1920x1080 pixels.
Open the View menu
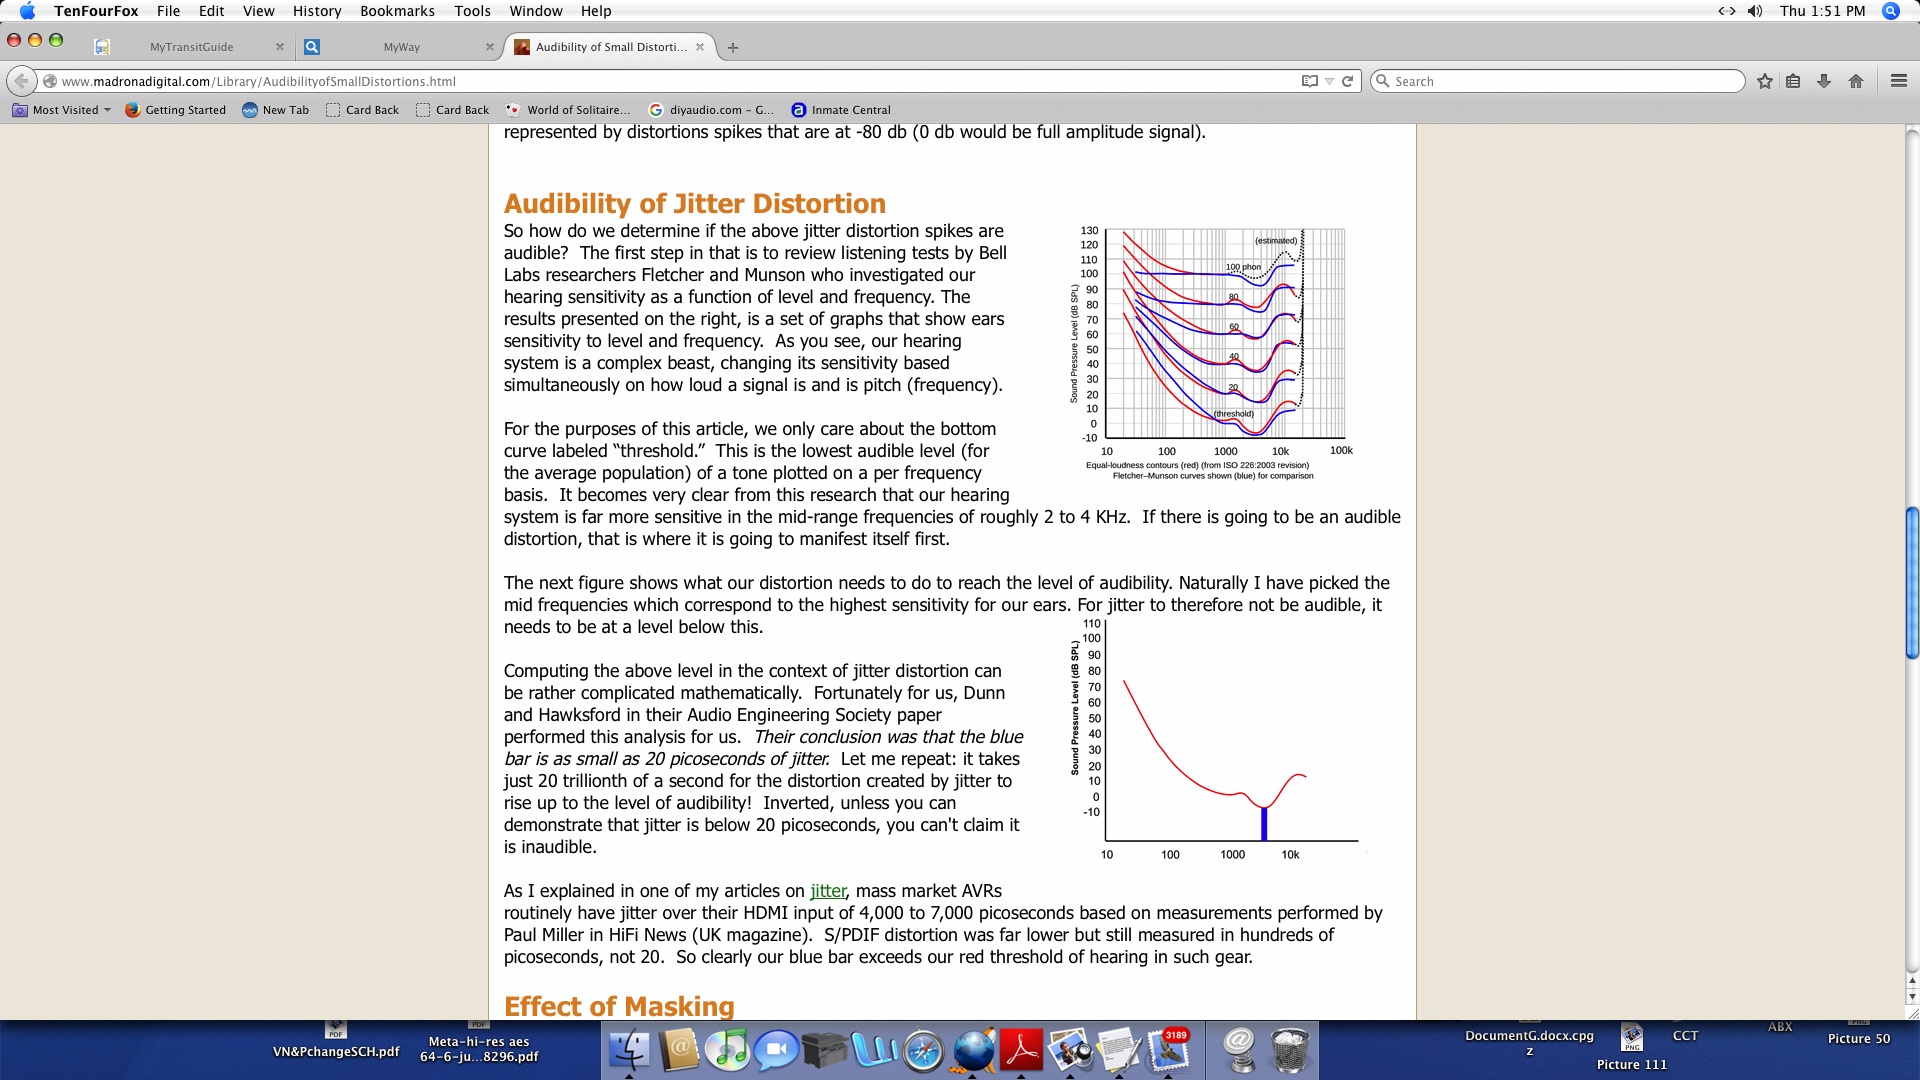pos(258,11)
